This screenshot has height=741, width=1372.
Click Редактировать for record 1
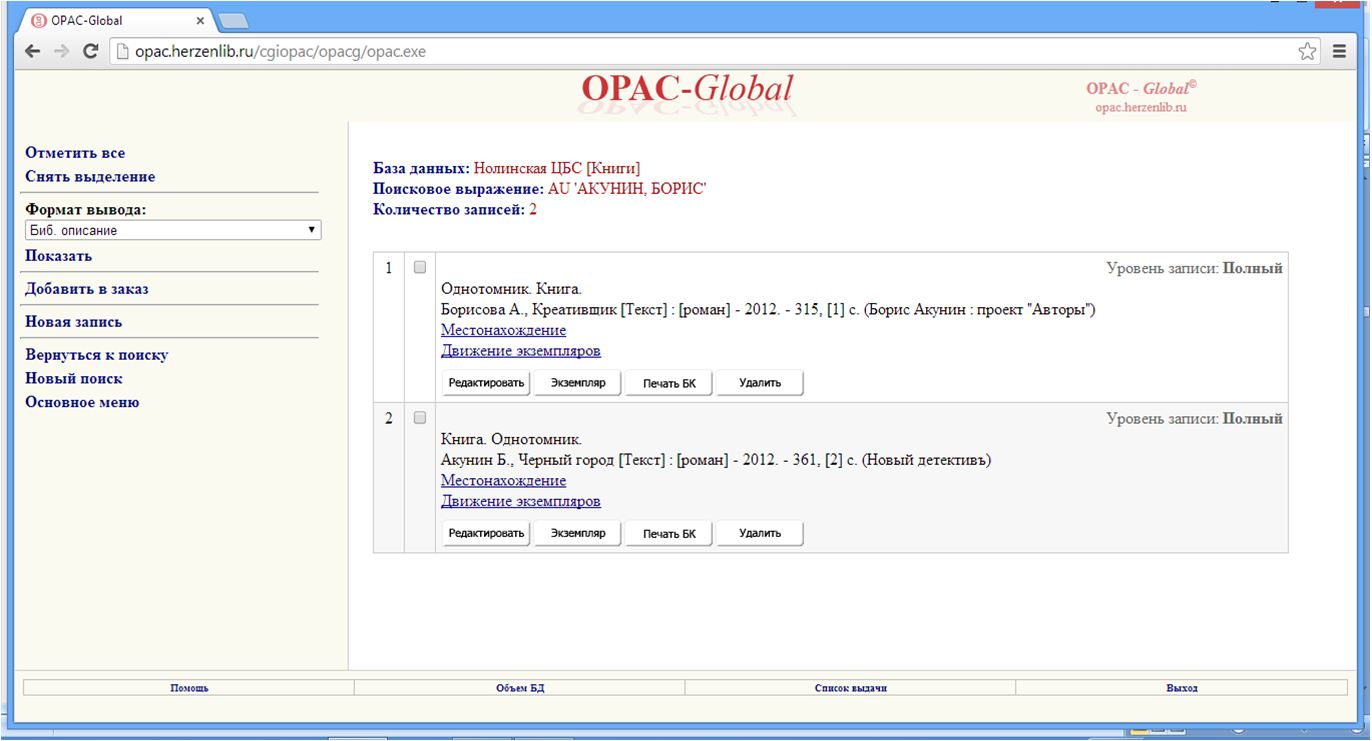click(486, 383)
